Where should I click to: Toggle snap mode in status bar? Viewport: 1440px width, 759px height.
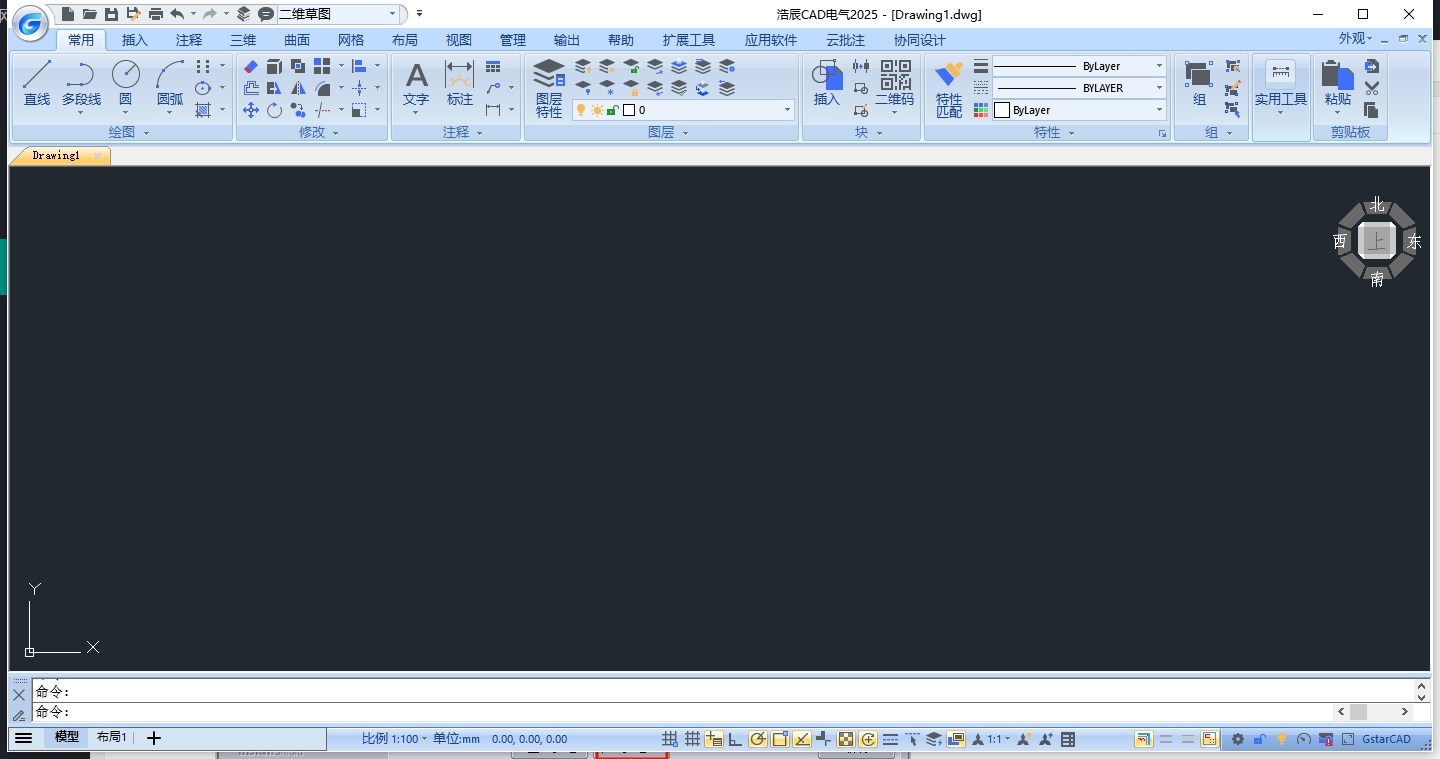click(670, 739)
